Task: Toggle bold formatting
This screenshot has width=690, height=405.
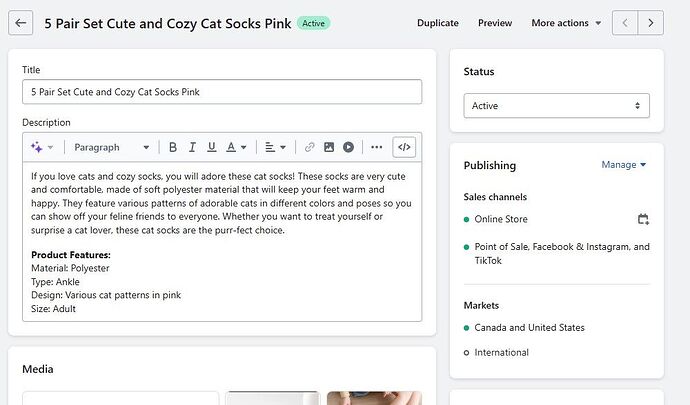Action: (x=173, y=147)
